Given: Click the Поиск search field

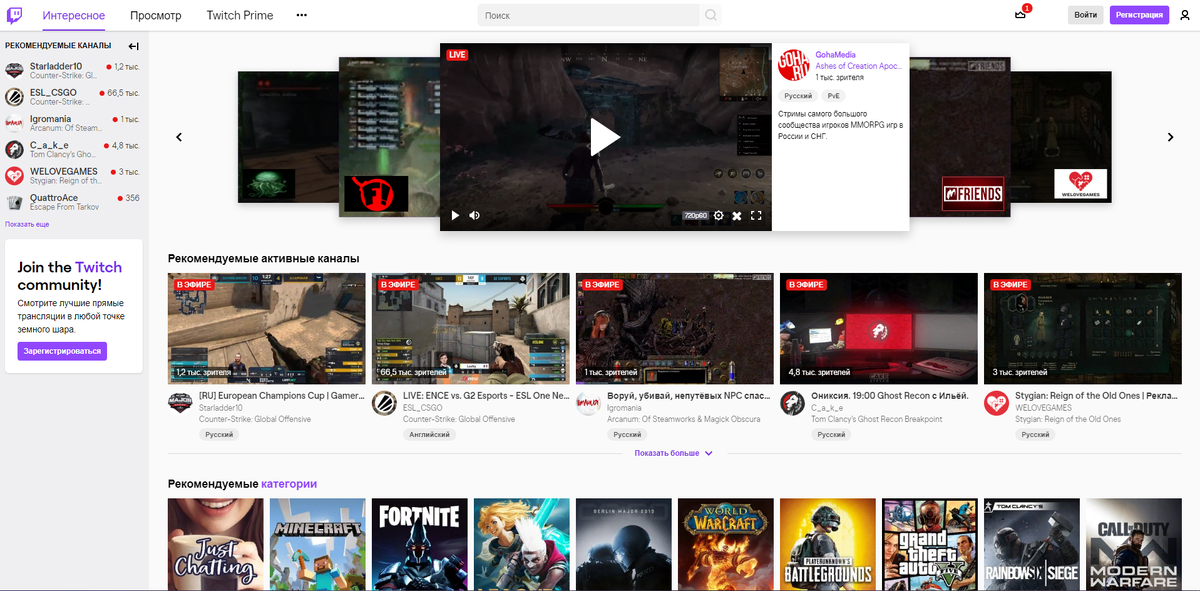Looking at the screenshot, I should point(588,15).
